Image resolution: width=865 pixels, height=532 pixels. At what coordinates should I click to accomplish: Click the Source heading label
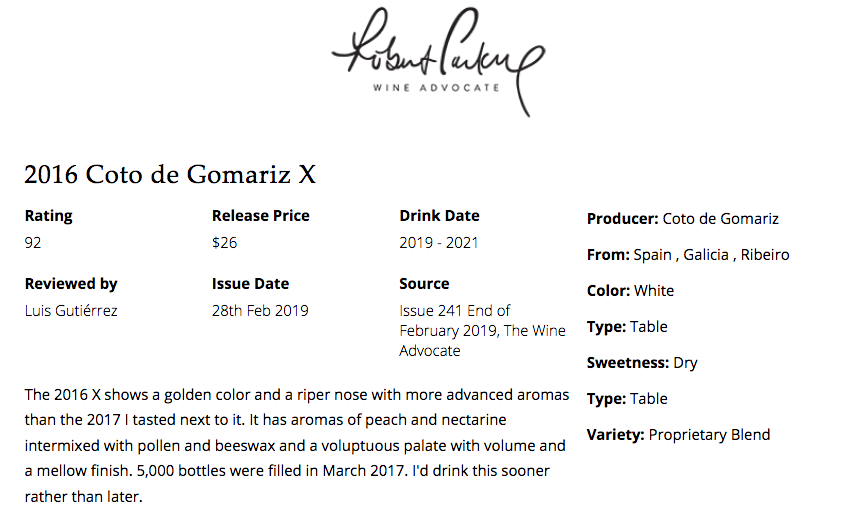tap(424, 284)
